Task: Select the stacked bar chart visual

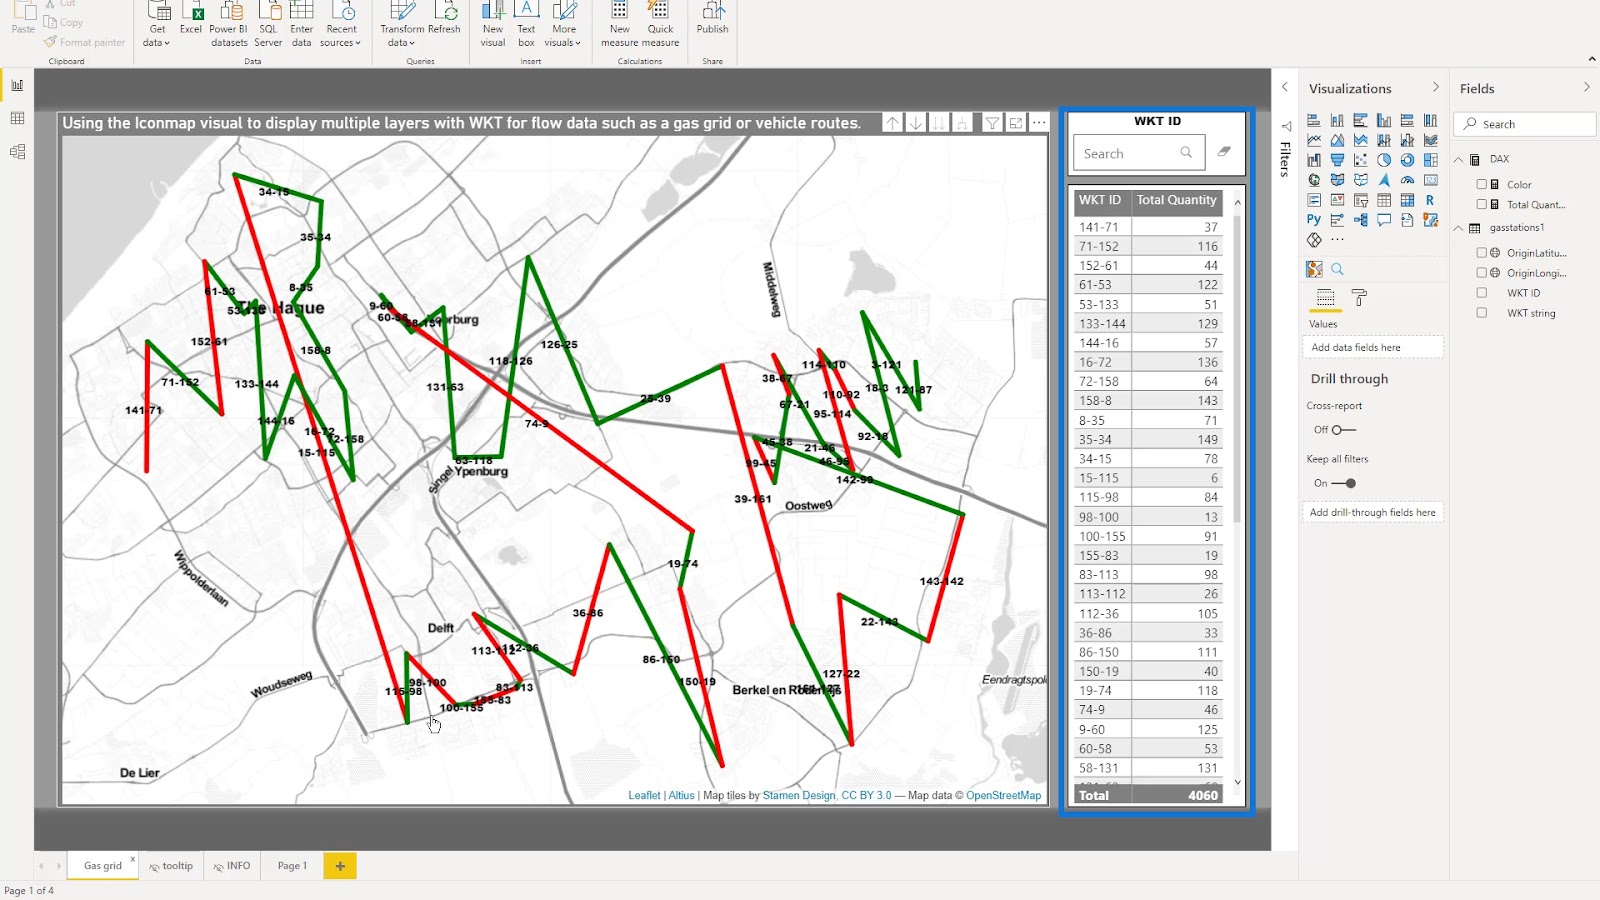Action: [x=1314, y=120]
